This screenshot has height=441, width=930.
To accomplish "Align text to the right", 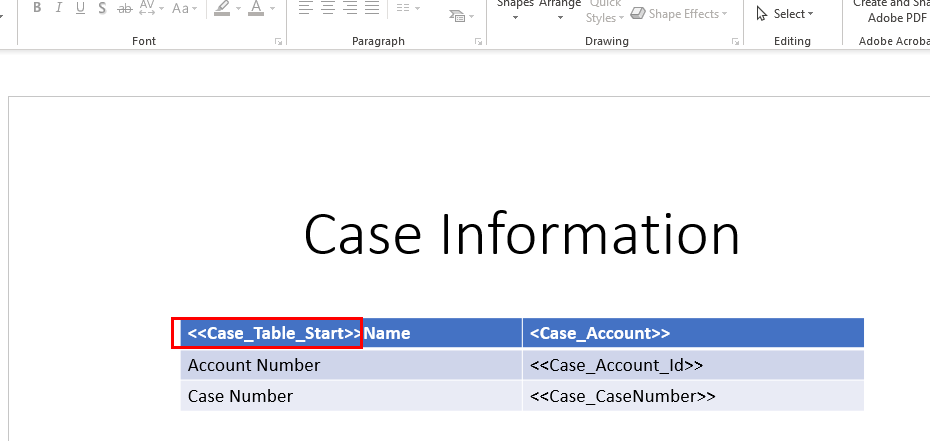I will 349,8.
